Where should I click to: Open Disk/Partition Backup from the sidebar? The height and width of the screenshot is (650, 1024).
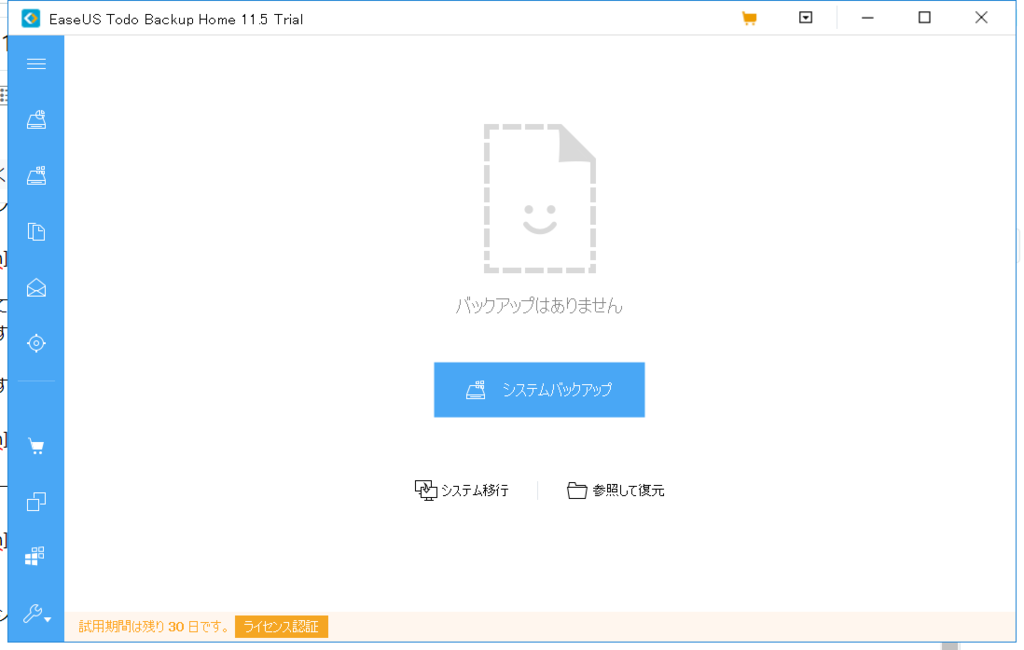tap(36, 174)
